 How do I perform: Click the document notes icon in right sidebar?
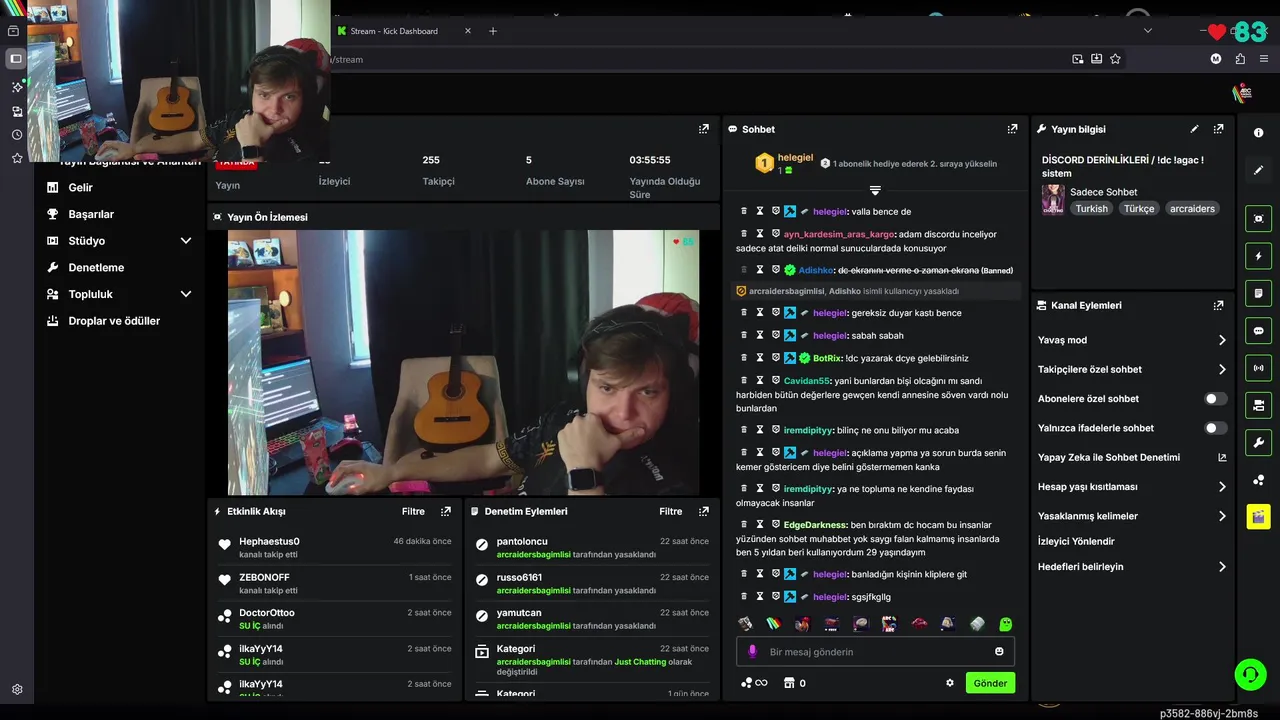tap(1258, 293)
